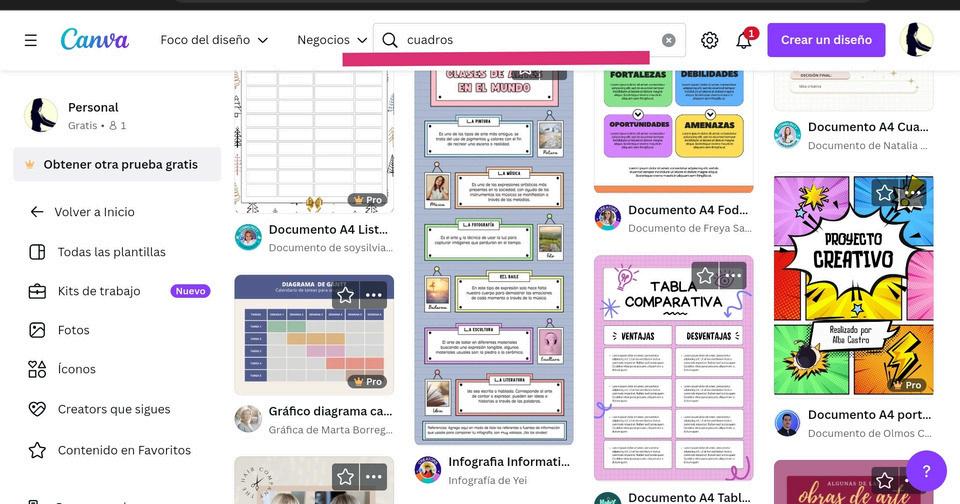The image size is (960, 504).
Task: Click the Documento A4 List... title
Action: click(x=328, y=230)
